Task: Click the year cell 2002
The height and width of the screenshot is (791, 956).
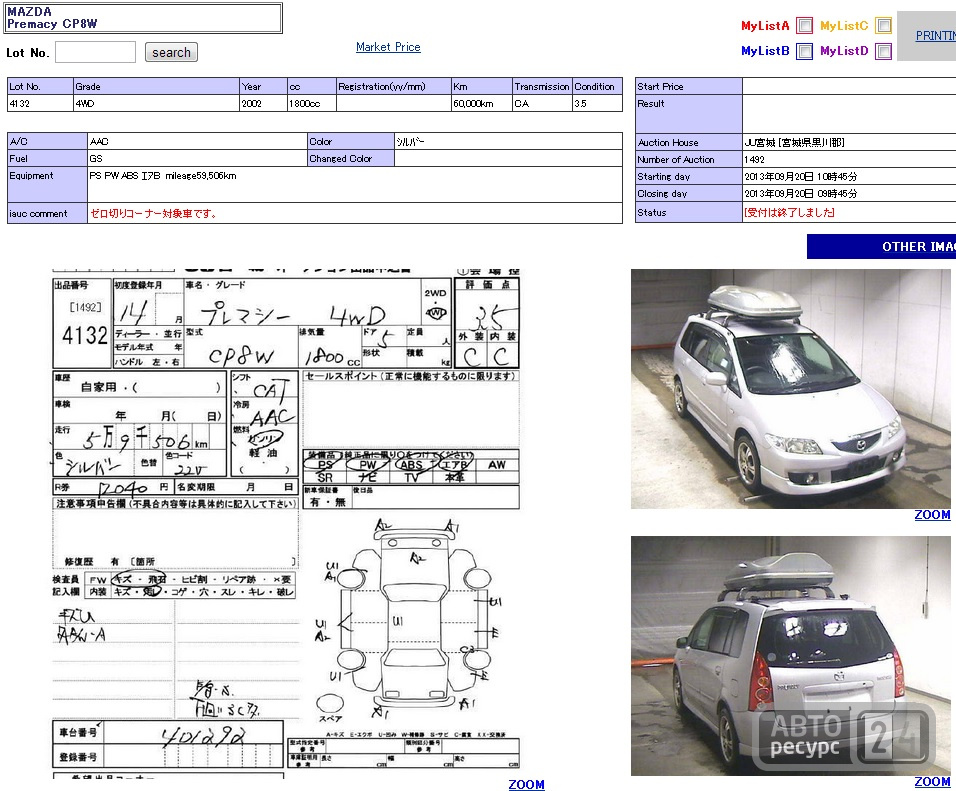Action: (x=263, y=104)
